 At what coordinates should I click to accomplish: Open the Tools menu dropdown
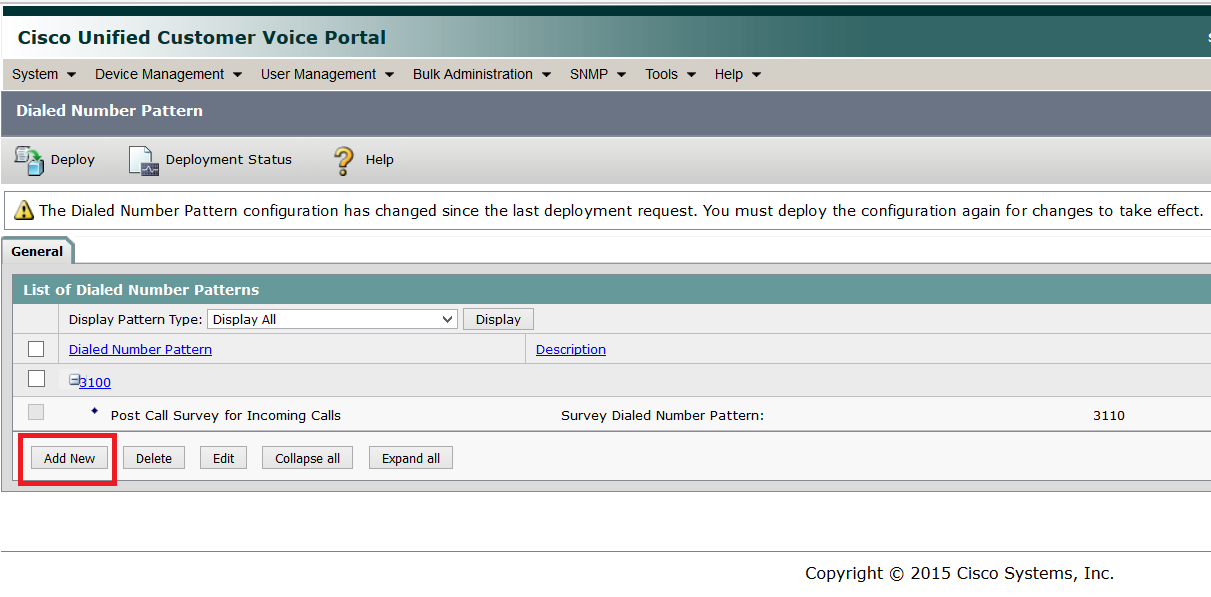click(668, 74)
